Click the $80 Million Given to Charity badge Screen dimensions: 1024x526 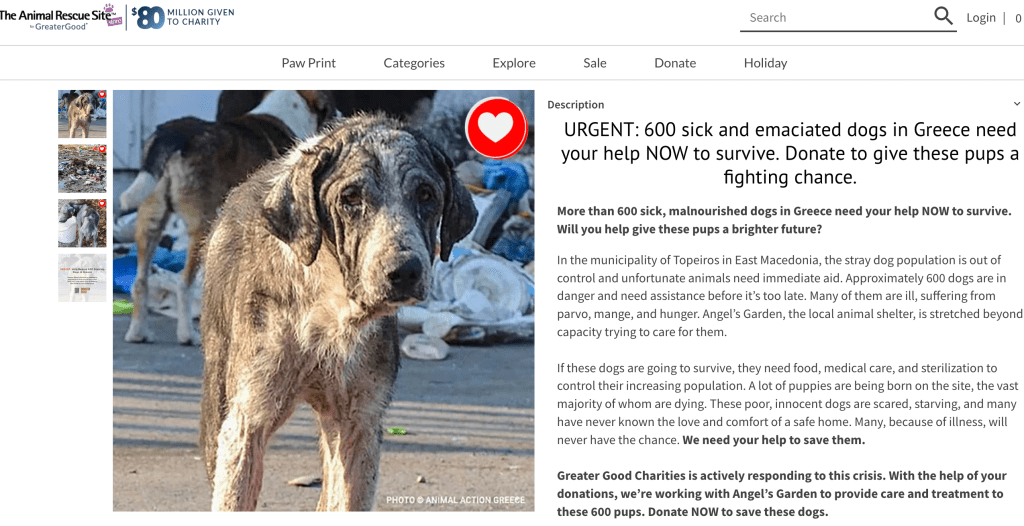click(183, 18)
